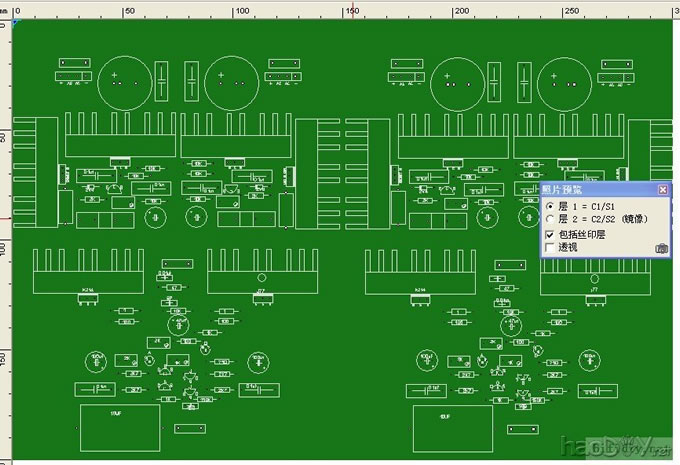Uncheck the 包括丝印层 checkbox
The height and width of the screenshot is (465, 680).
click(549, 234)
